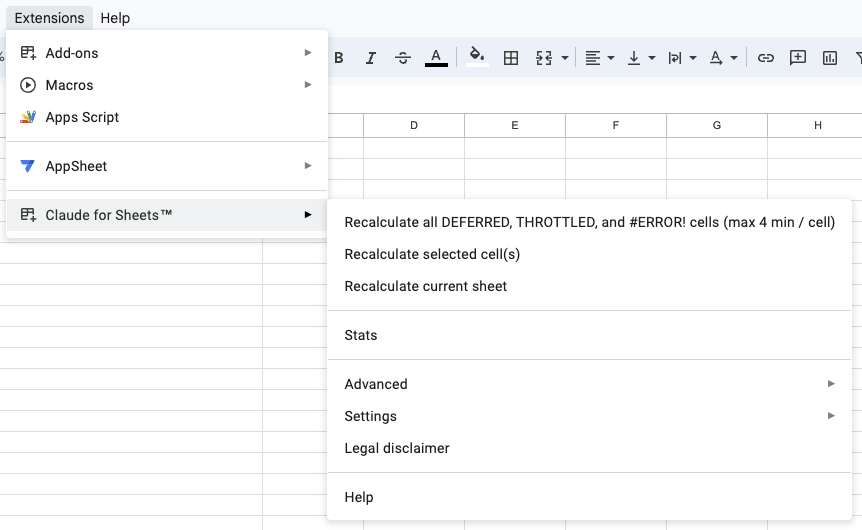Expand Settings submenu arrow
The height and width of the screenshot is (530, 862).
coord(831,416)
